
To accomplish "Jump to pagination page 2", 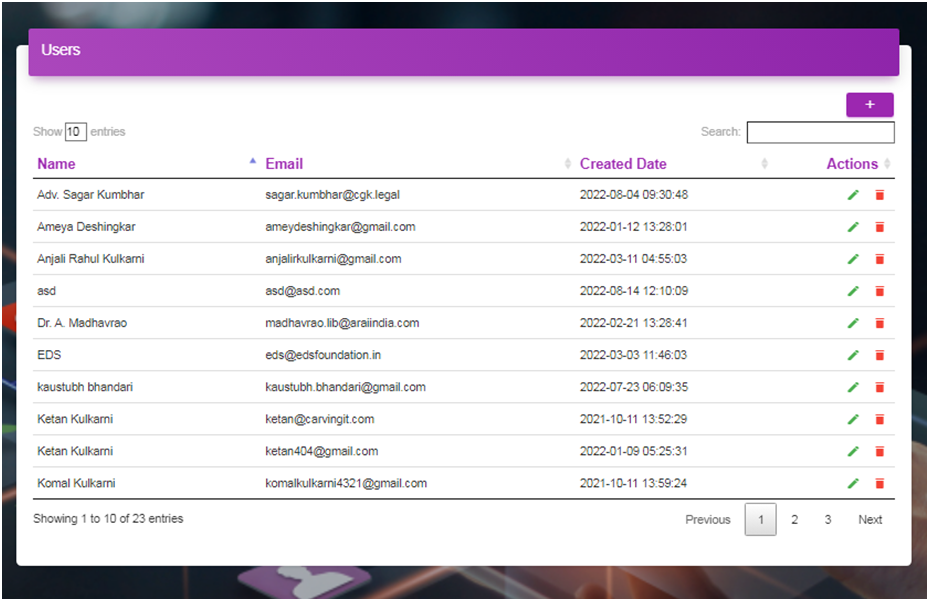I will point(795,520).
